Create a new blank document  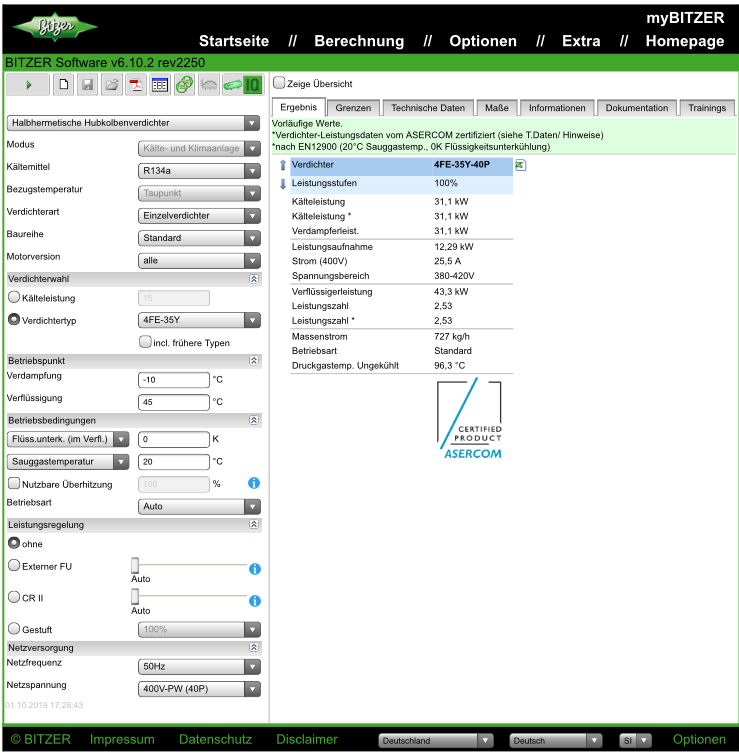(x=63, y=85)
